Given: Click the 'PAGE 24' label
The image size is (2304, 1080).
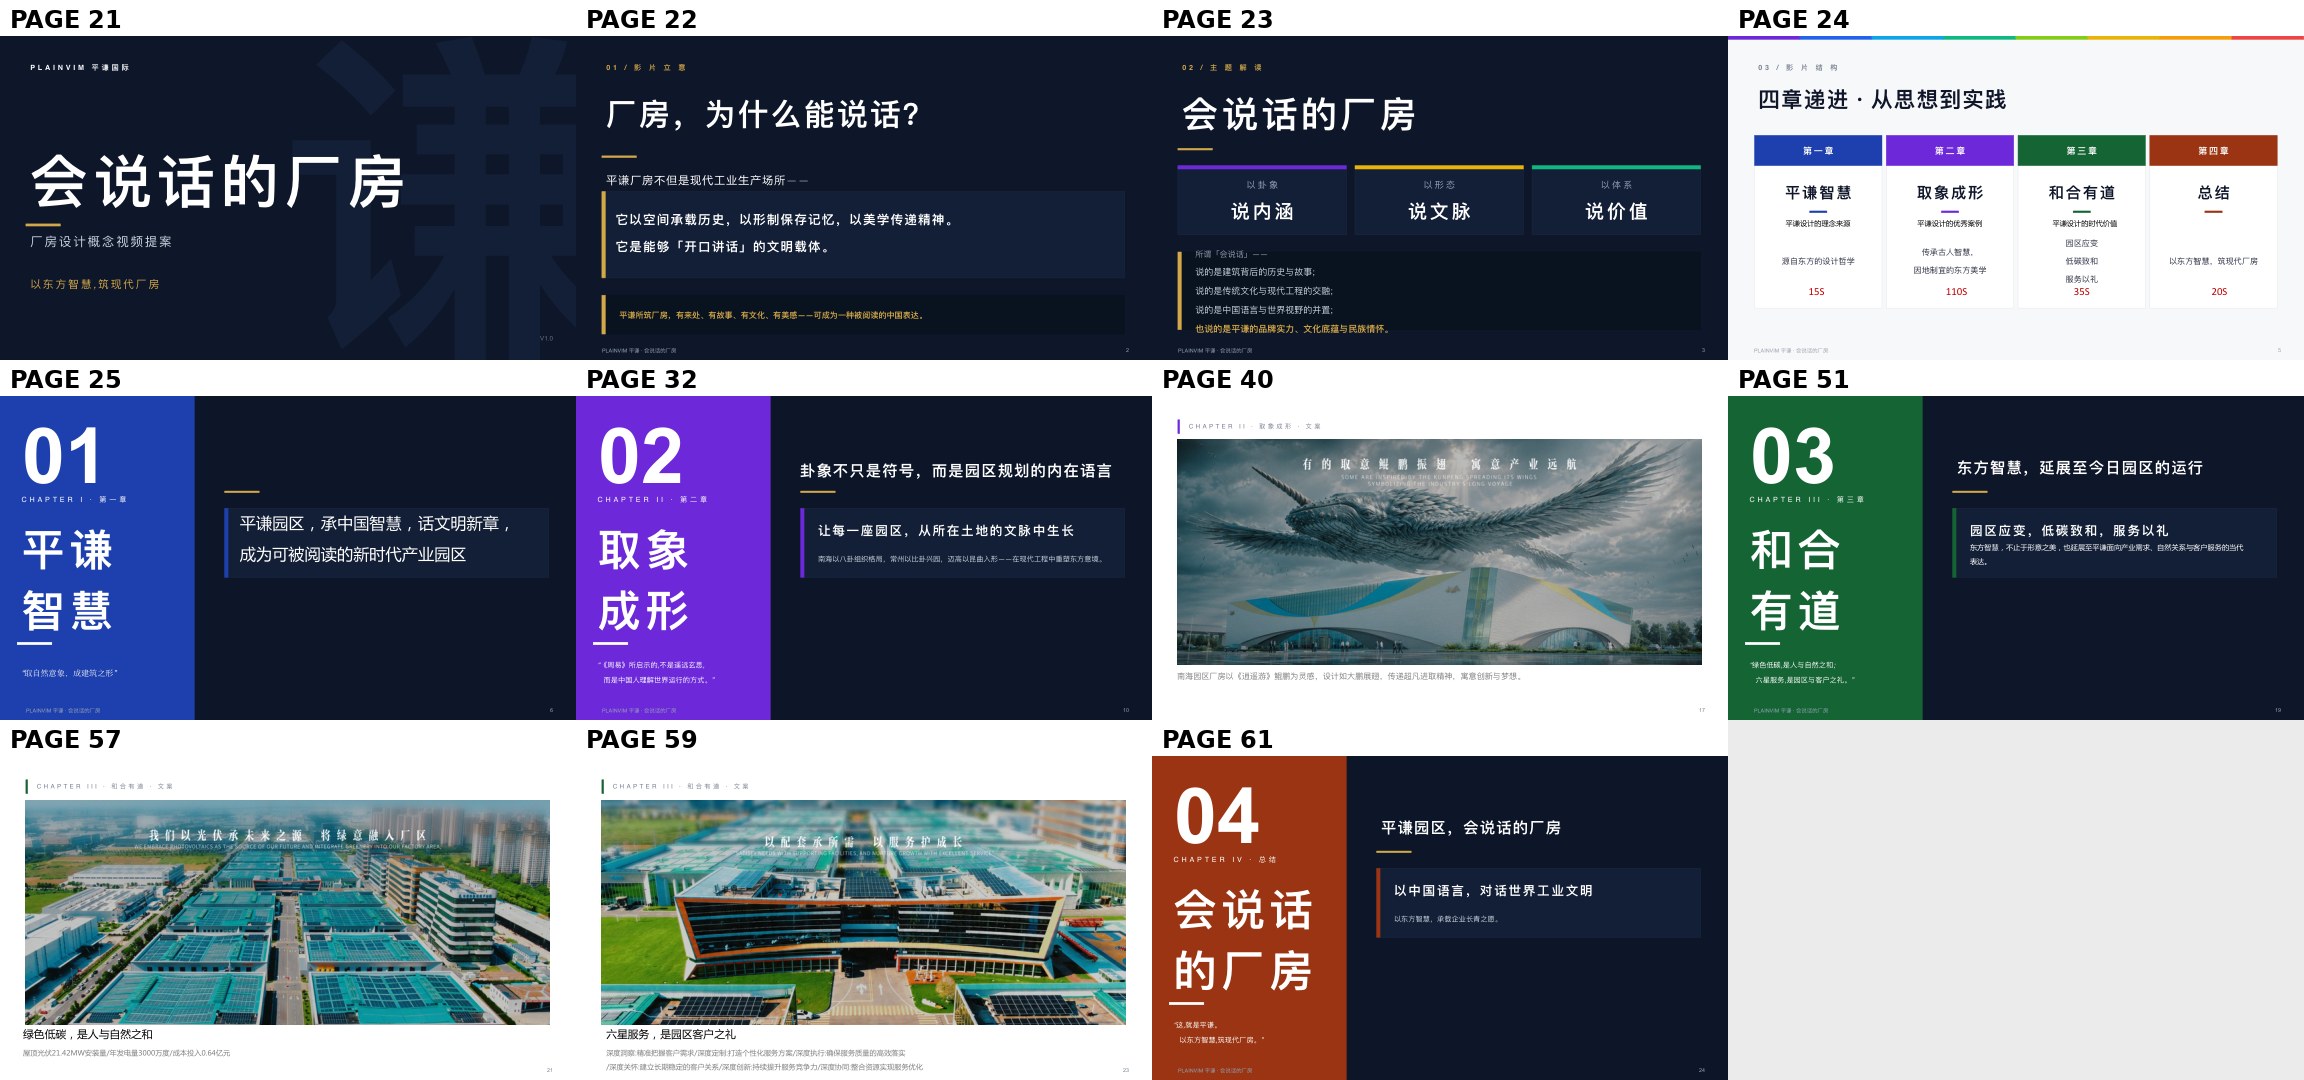Looking at the screenshot, I should pos(1794,19).
